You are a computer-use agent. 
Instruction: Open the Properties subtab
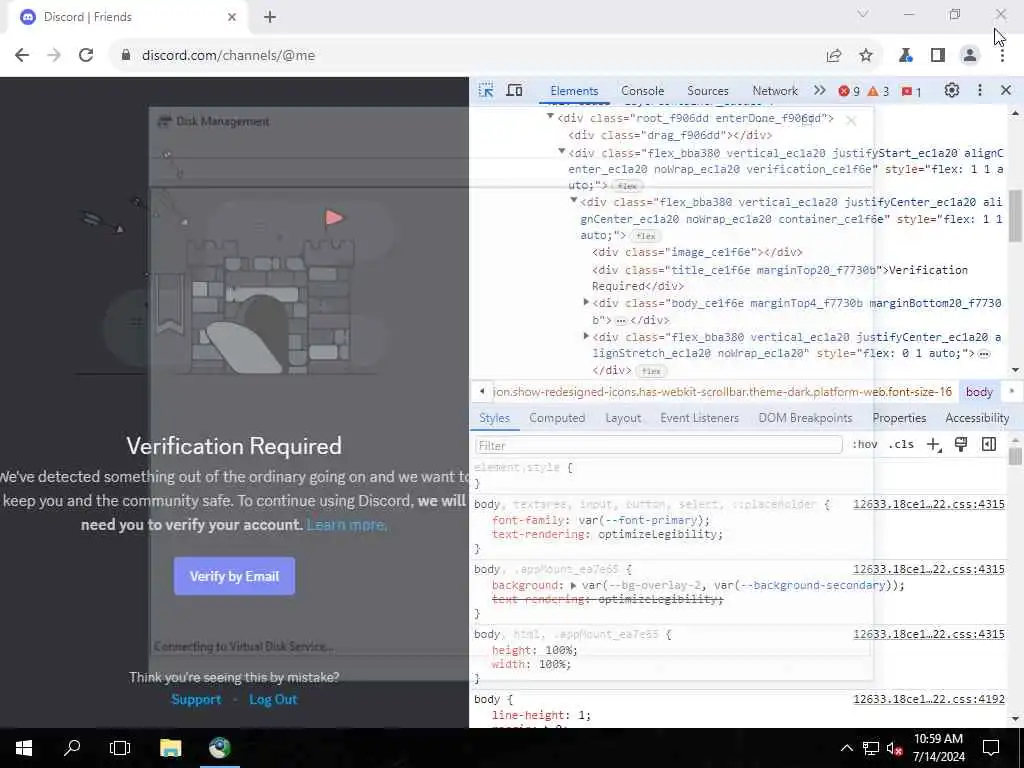(x=899, y=418)
